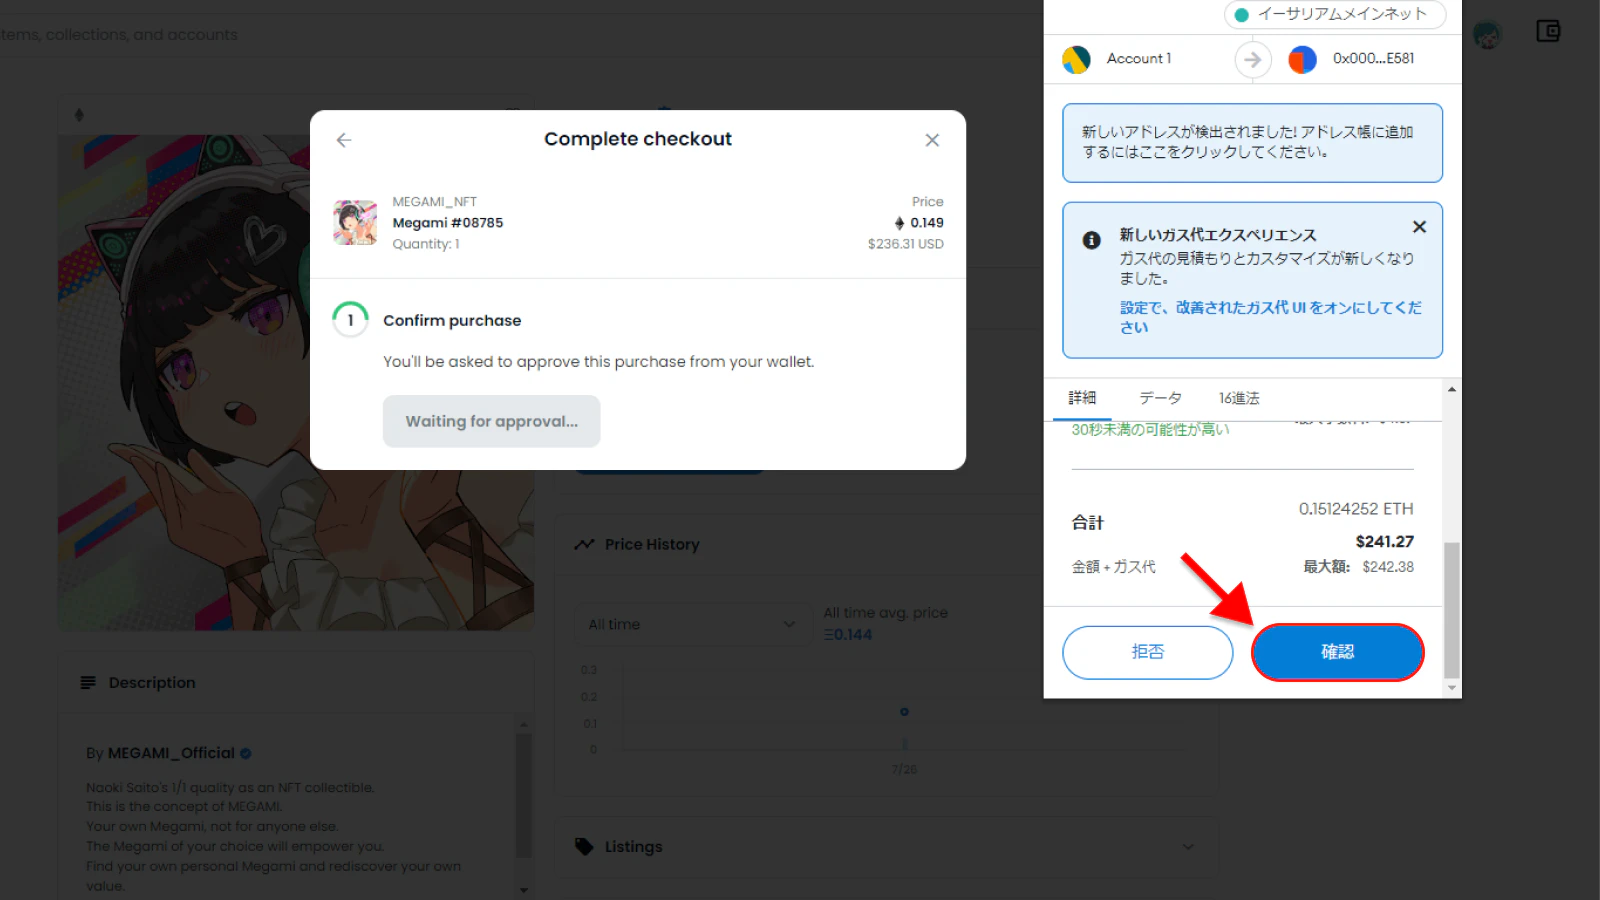
Task: Click the Waiting for approval button
Action: point(491,421)
